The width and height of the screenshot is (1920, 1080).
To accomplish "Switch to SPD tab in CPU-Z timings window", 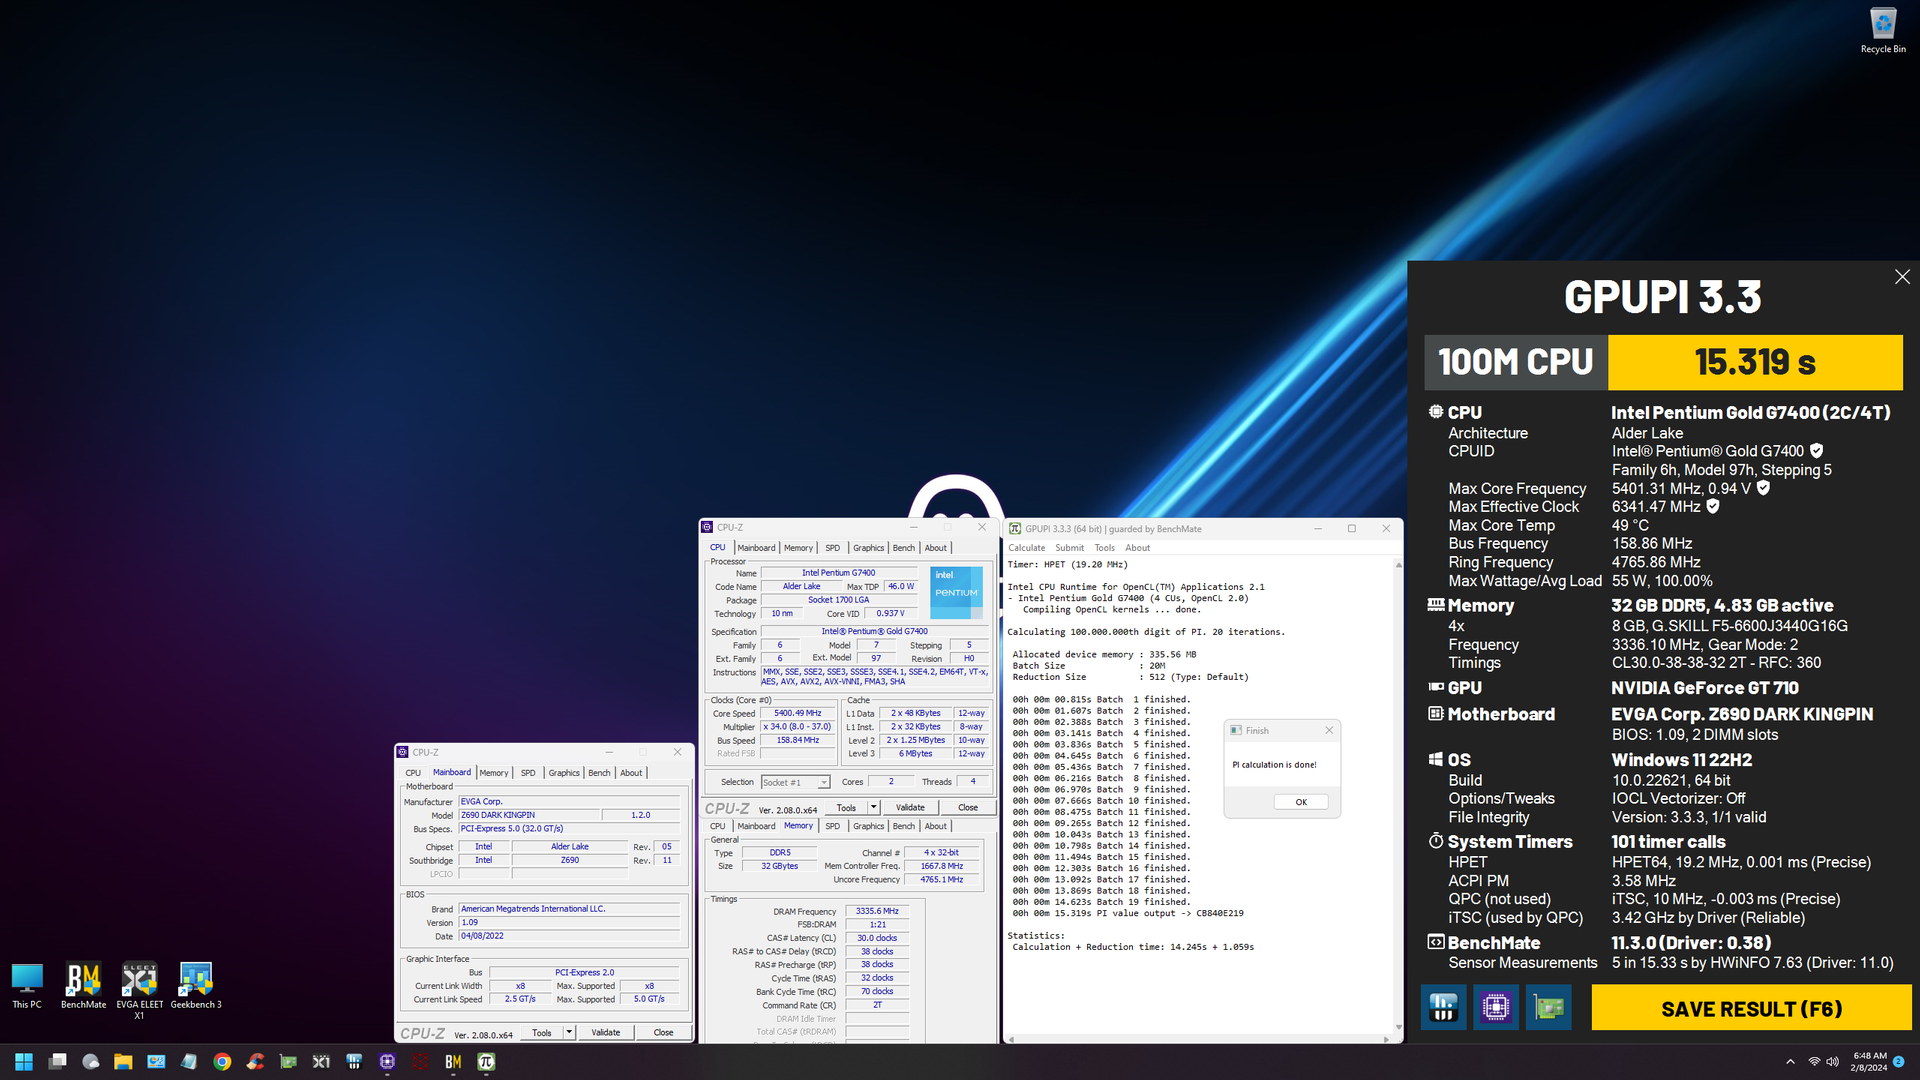I will [832, 826].
